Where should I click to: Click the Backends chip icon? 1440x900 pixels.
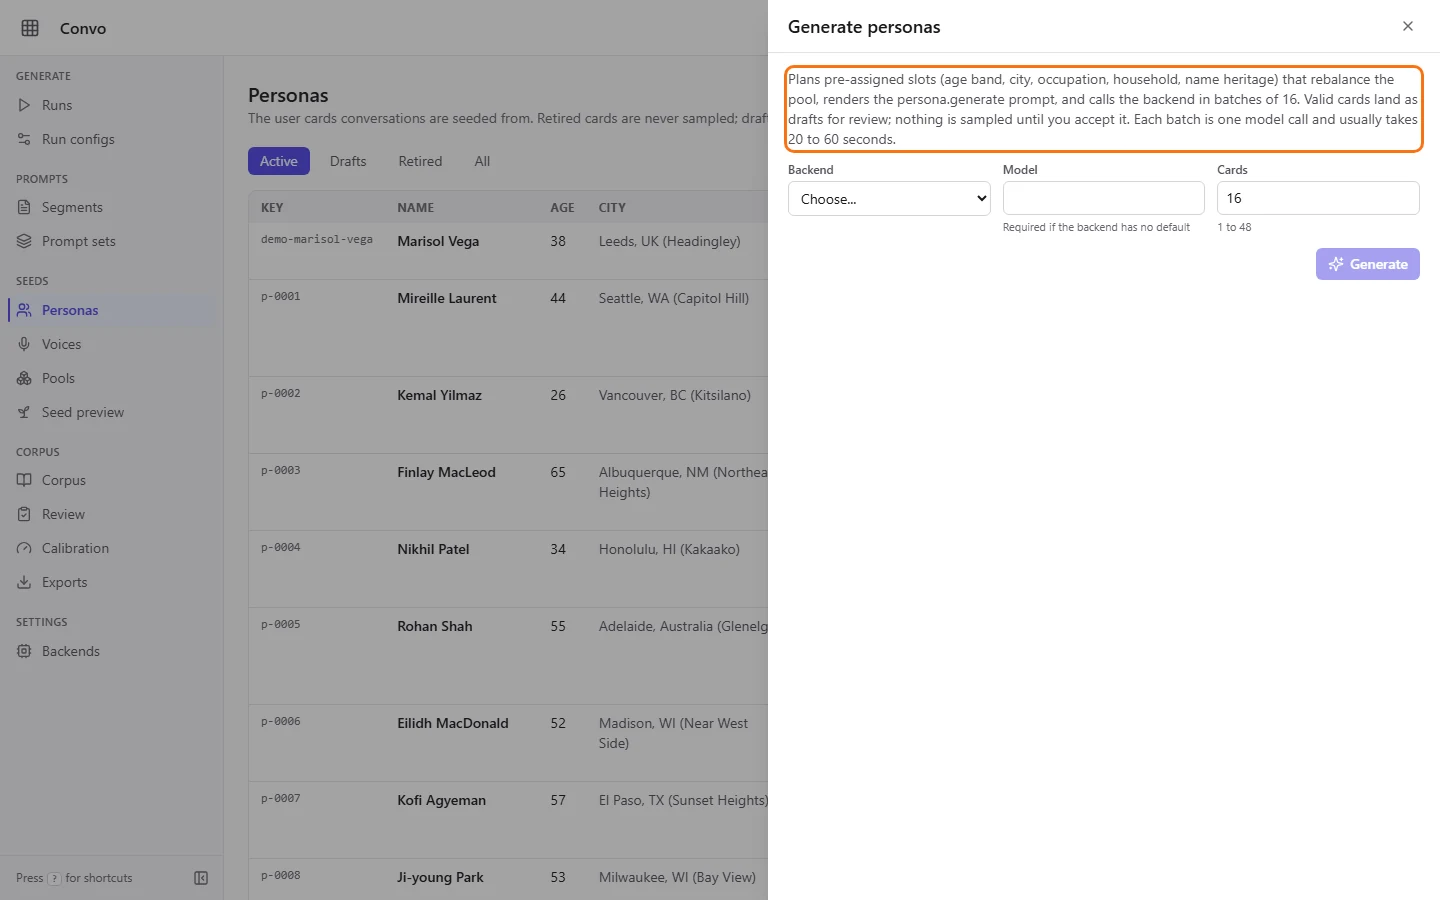coord(24,651)
